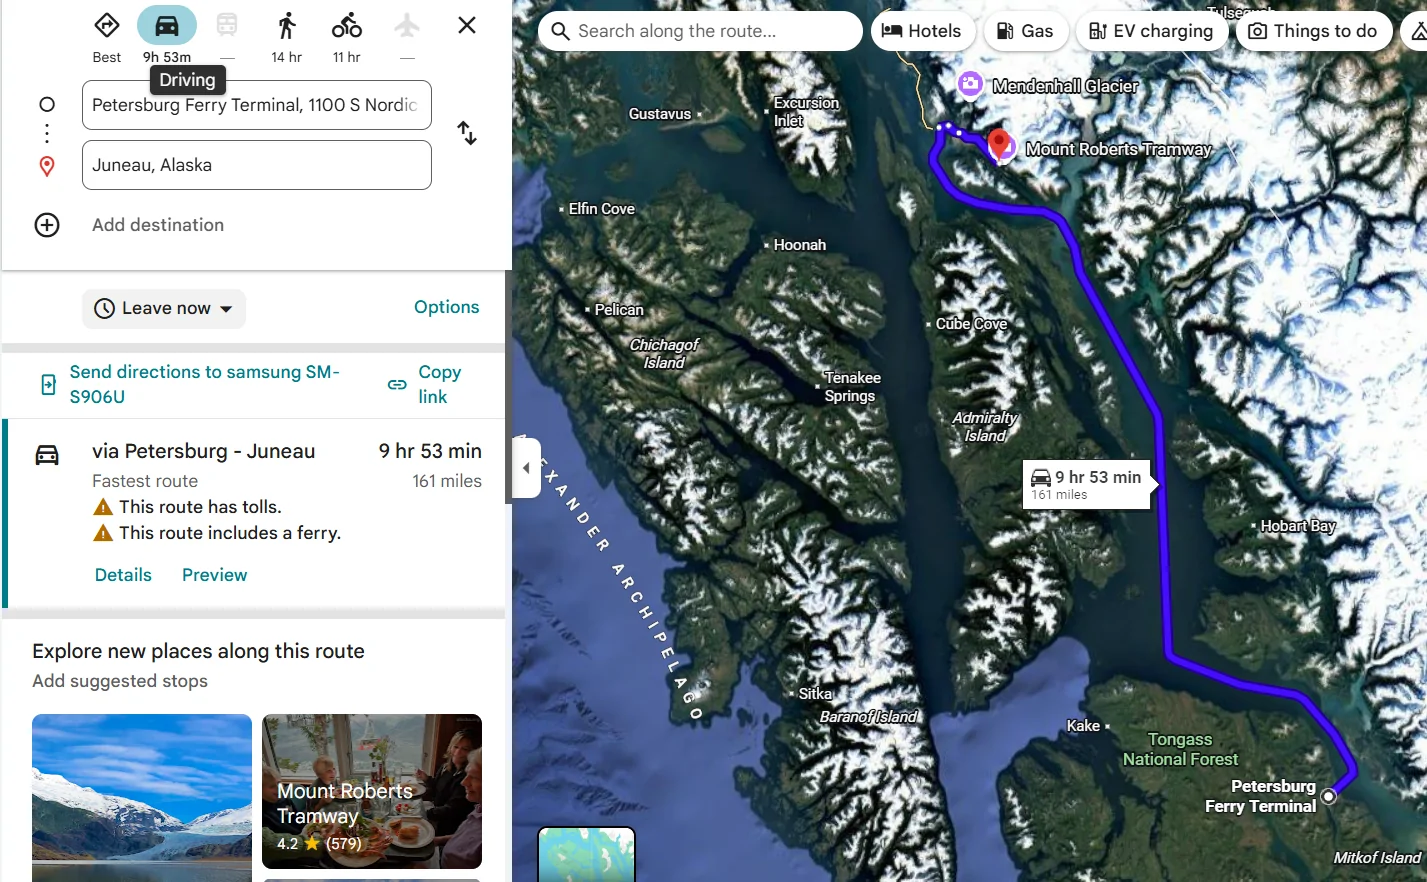Click the Add destination plus icon
Screen dimensions: 1427x882
point(47,225)
